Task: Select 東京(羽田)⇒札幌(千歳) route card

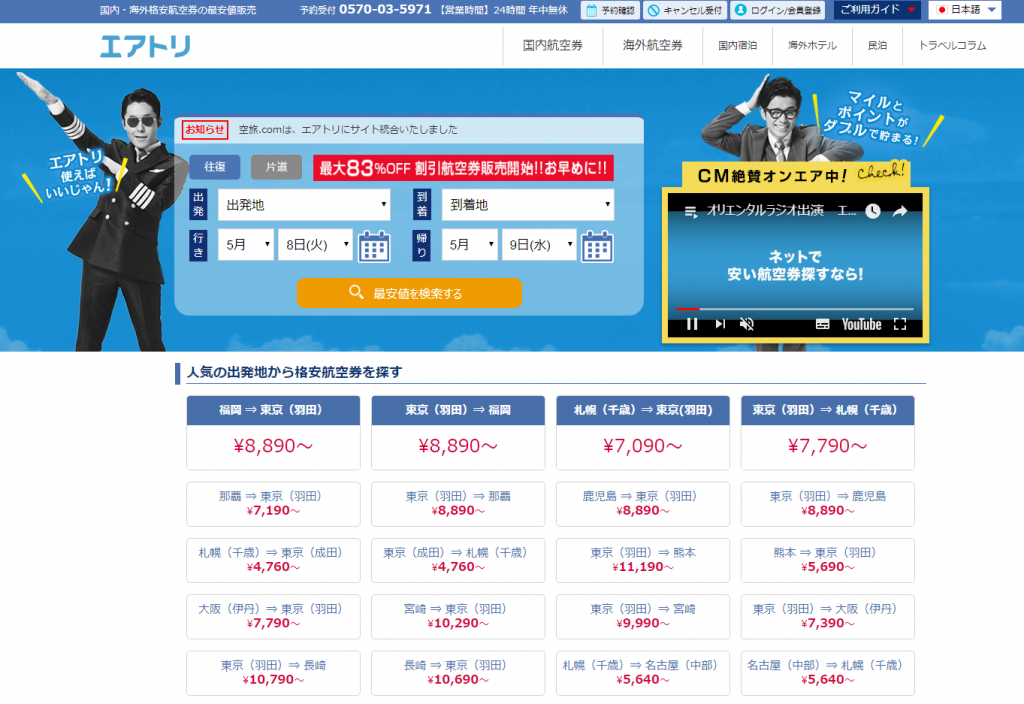Action: coord(827,432)
